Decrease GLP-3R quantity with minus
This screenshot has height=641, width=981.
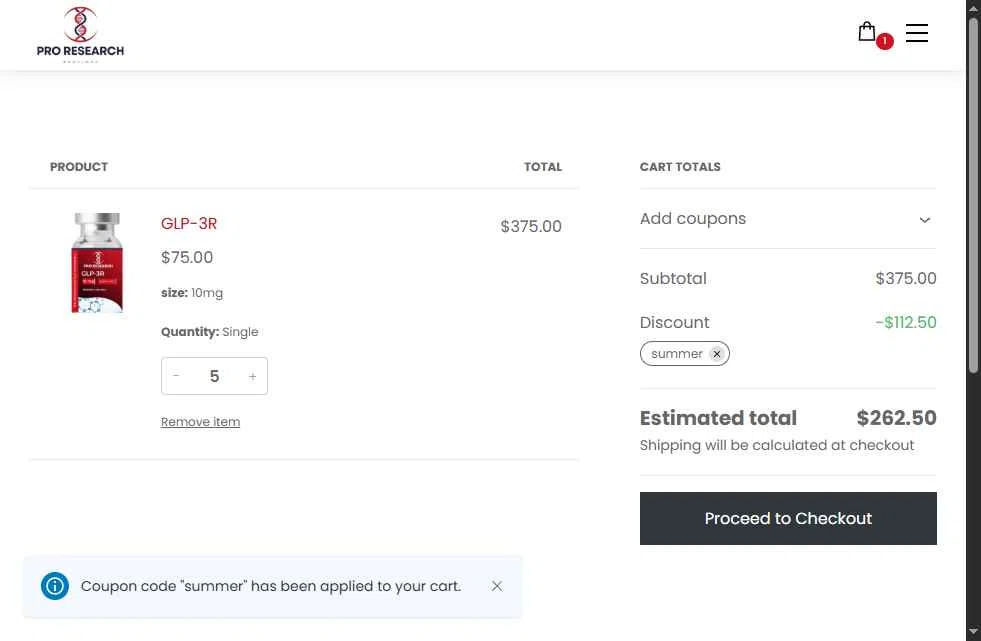(x=176, y=376)
